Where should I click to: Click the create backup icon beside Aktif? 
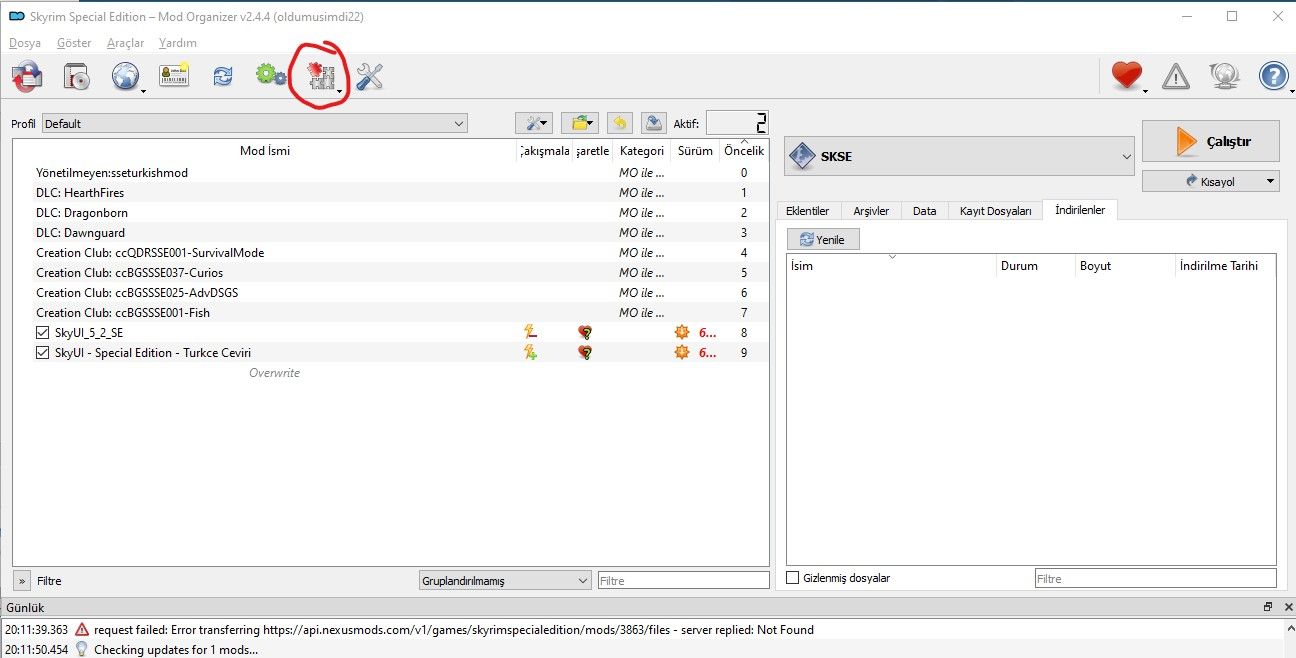click(x=654, y=123)
